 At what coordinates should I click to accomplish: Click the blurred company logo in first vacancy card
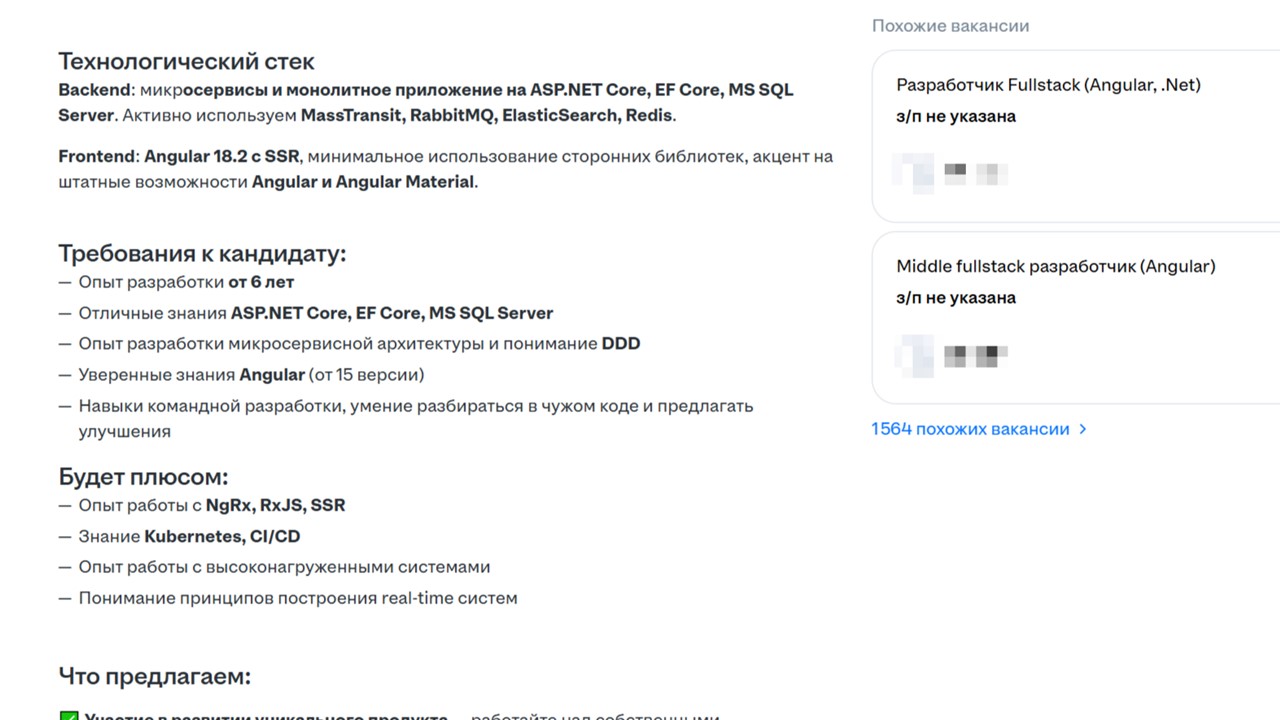click(914, 172)
